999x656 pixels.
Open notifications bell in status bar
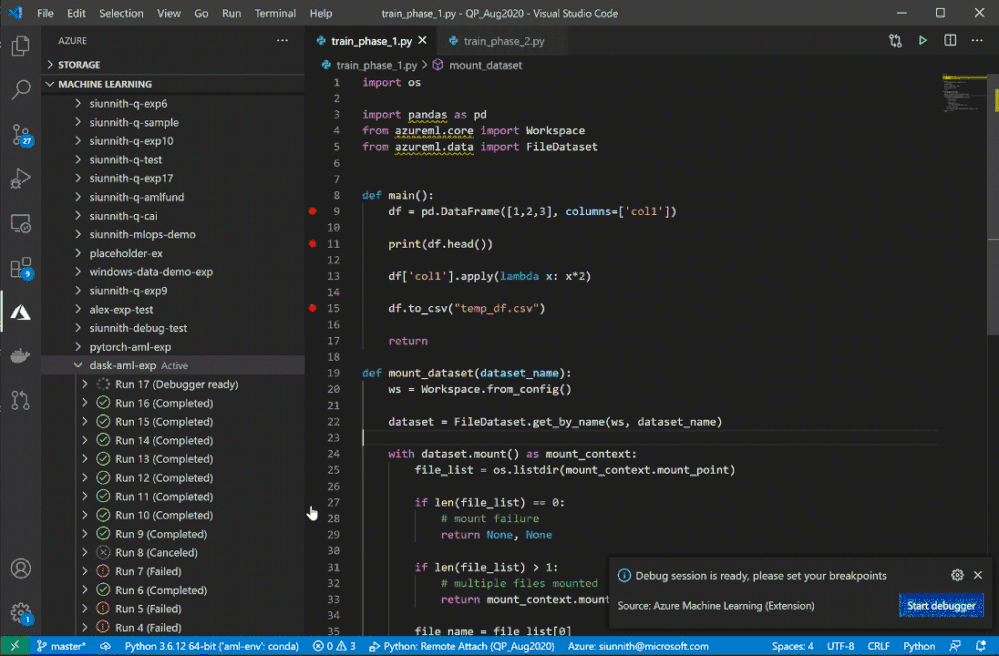[x=981, y=646]
